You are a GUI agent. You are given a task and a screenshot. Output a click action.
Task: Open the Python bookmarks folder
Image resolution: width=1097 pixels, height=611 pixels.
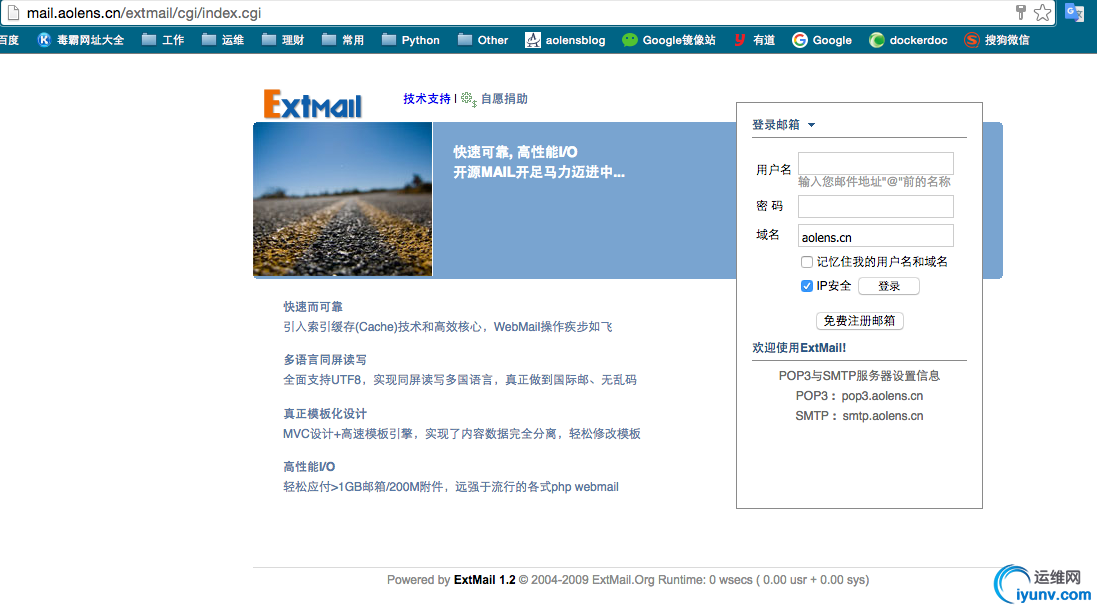pos(411,40)
